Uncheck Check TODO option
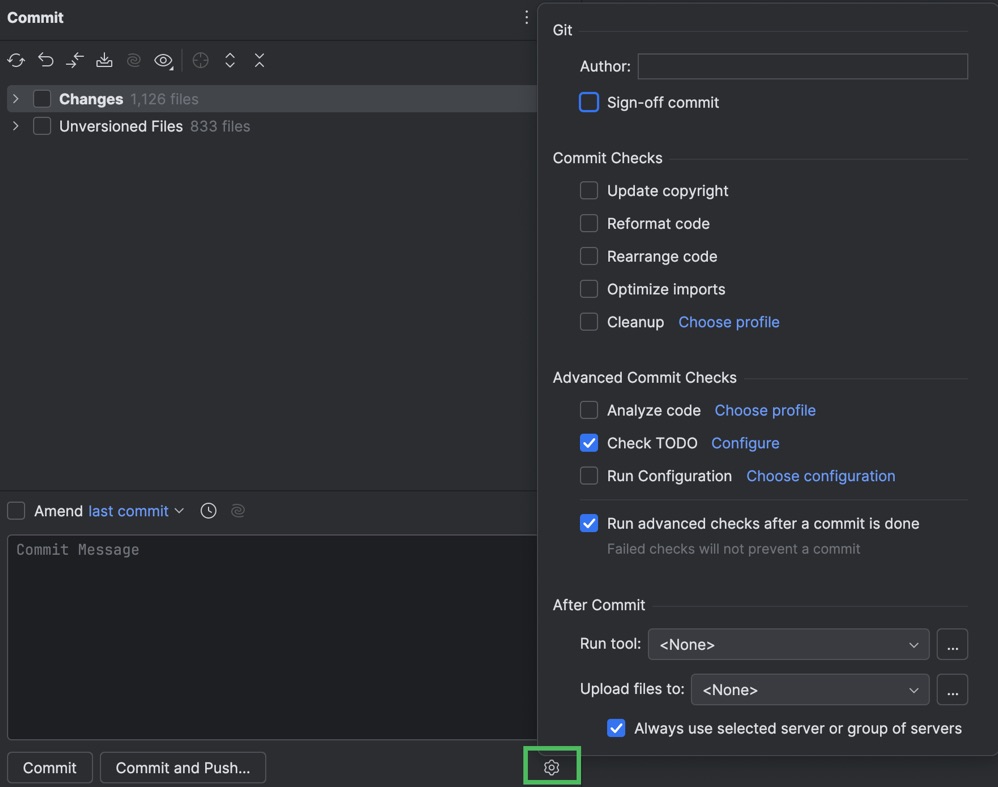 pos(589,443)
